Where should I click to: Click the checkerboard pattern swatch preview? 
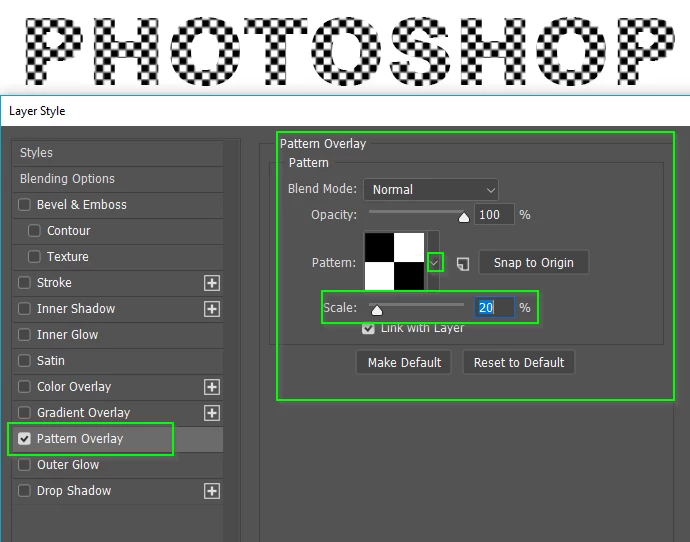click(394, 261)
